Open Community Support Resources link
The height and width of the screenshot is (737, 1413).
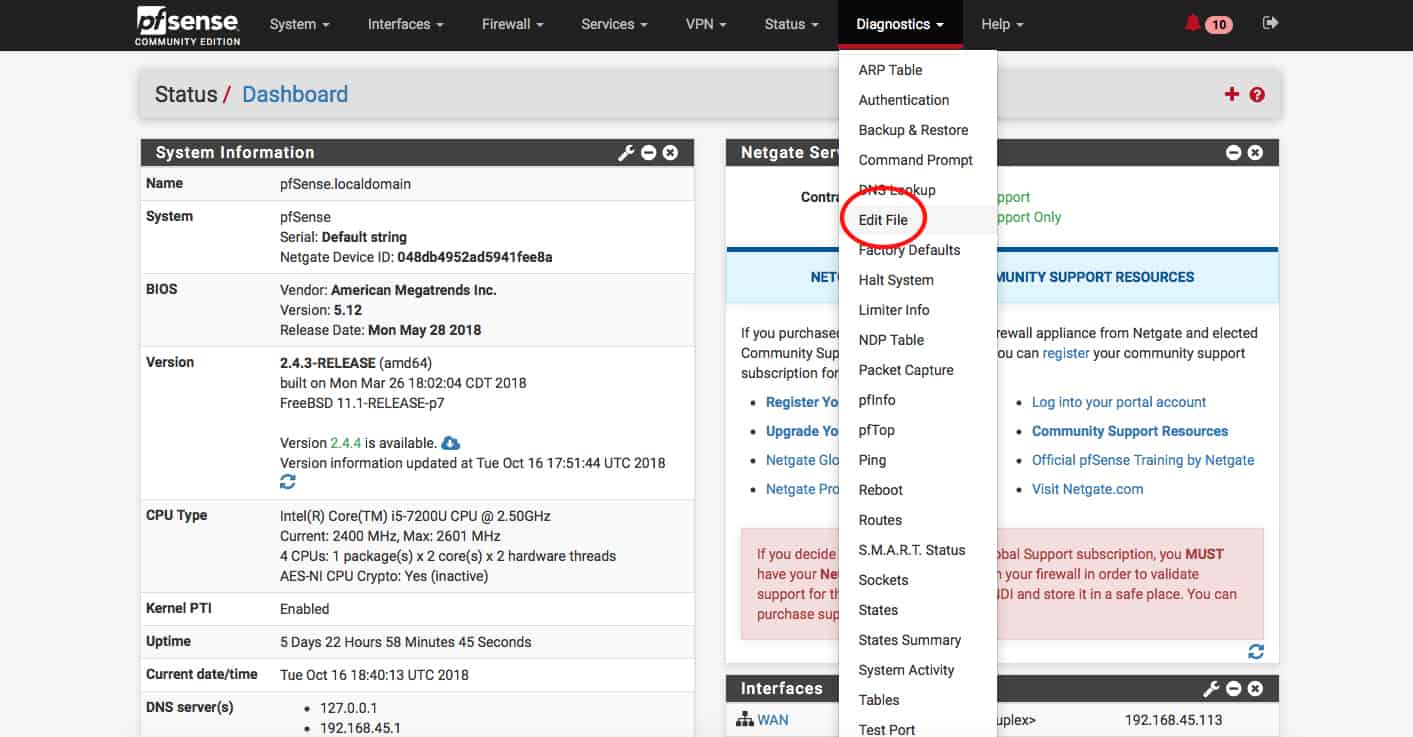pos(1130,431)
